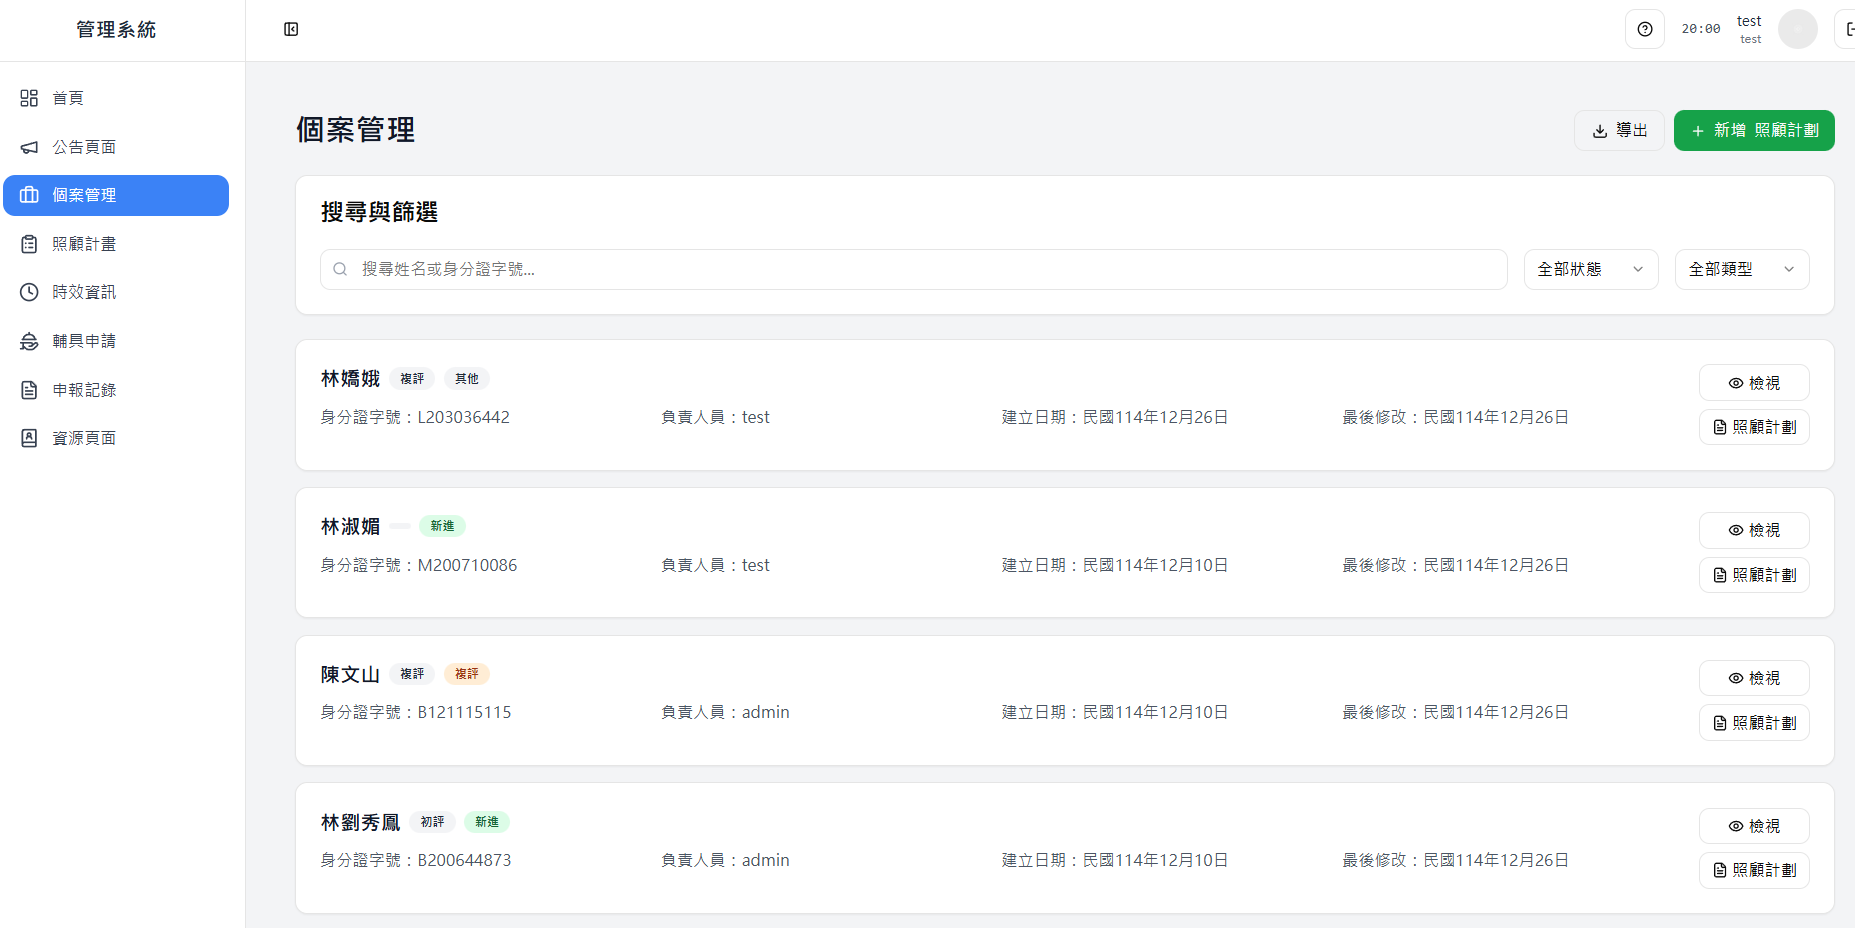Click the 輔具申請 sidebar icon

point(29,340)
